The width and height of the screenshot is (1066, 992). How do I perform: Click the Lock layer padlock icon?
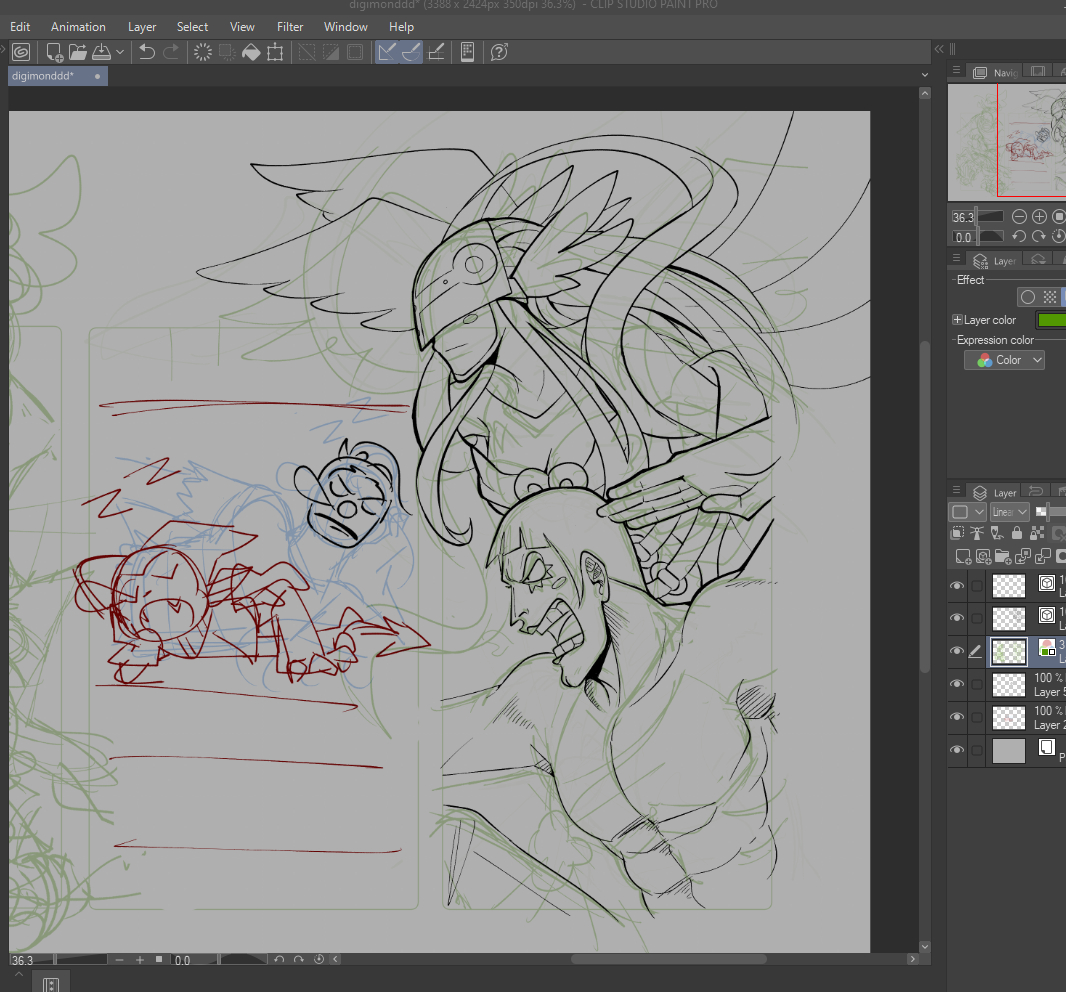[1016, 534]
